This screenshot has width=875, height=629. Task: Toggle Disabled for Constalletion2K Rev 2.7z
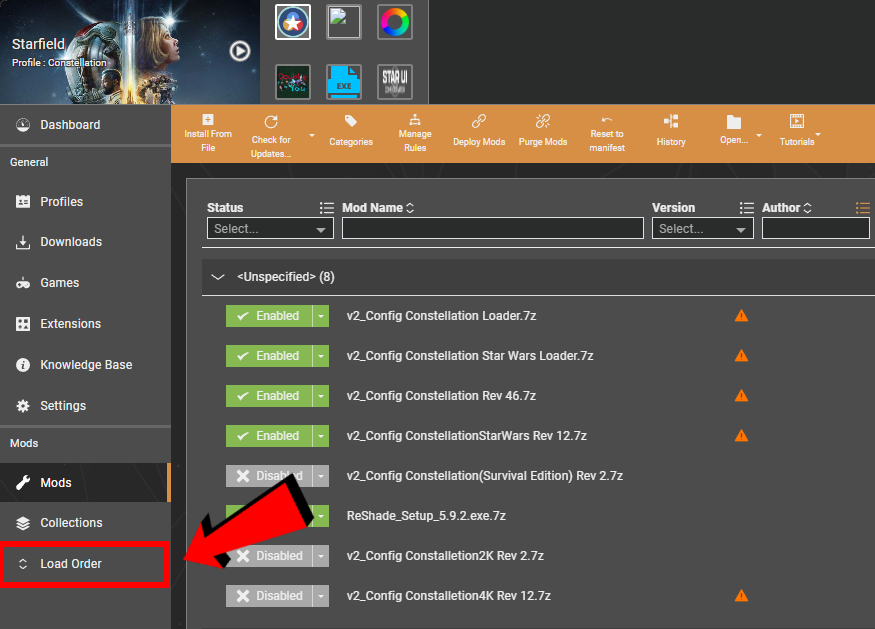pos(269,556)
